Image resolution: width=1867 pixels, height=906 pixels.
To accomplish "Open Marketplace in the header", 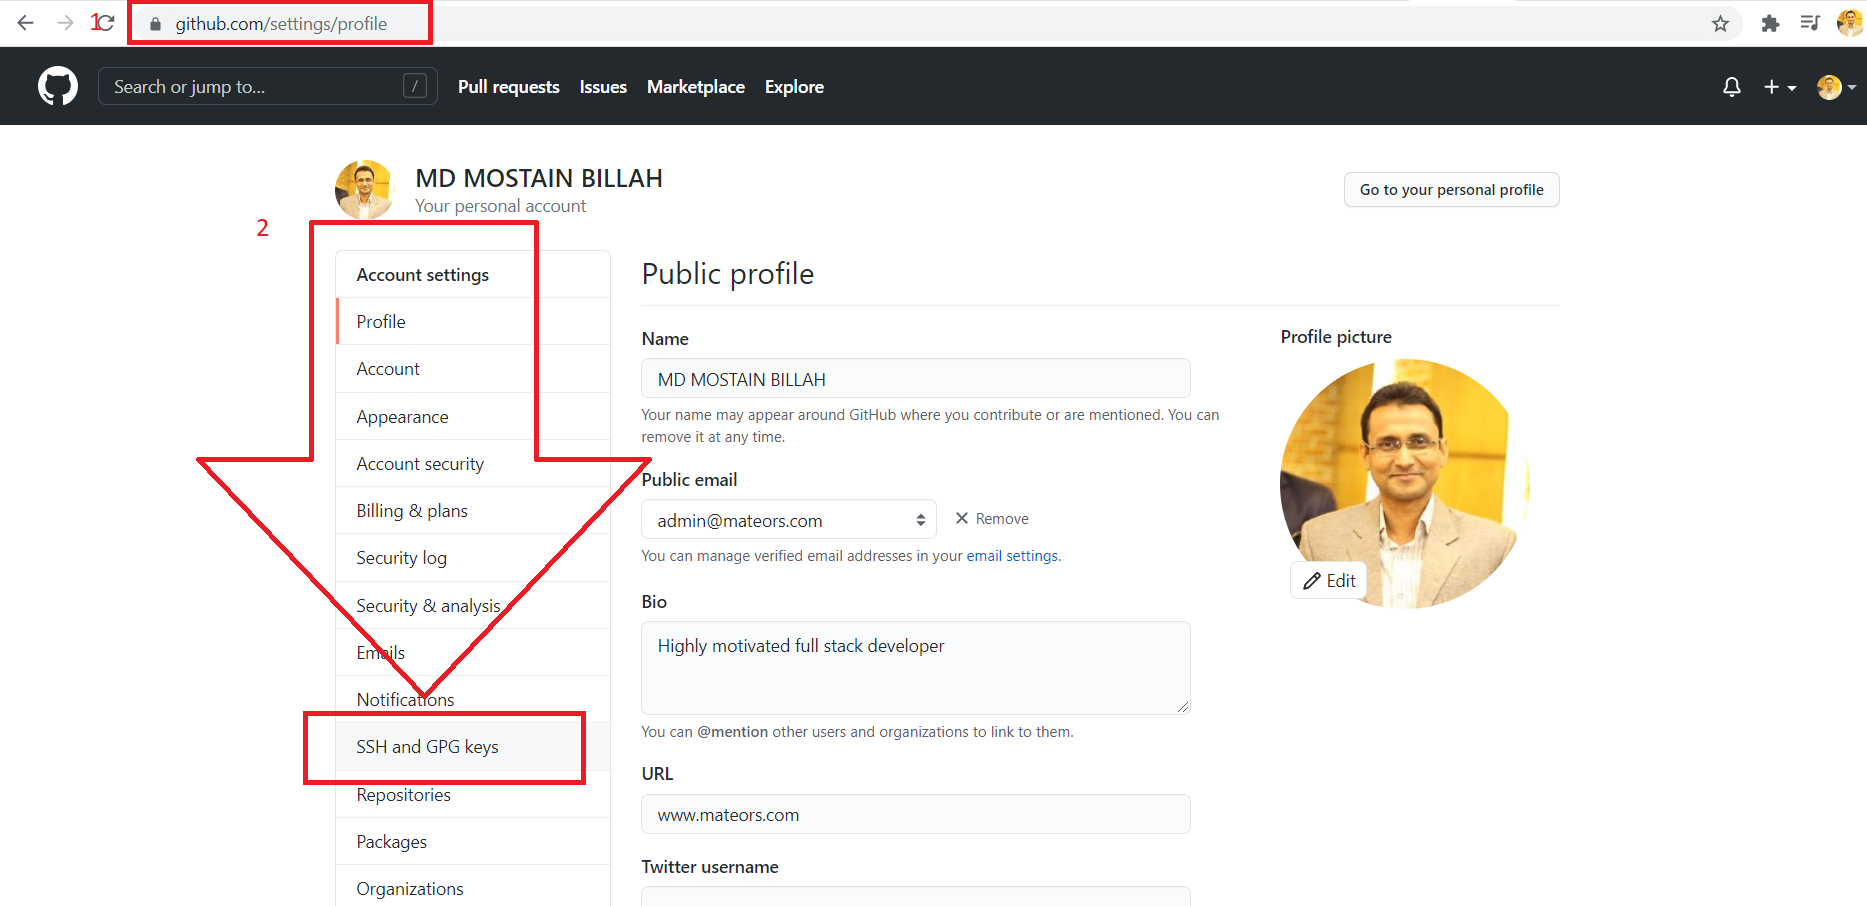I will click(x=696, y=87).
